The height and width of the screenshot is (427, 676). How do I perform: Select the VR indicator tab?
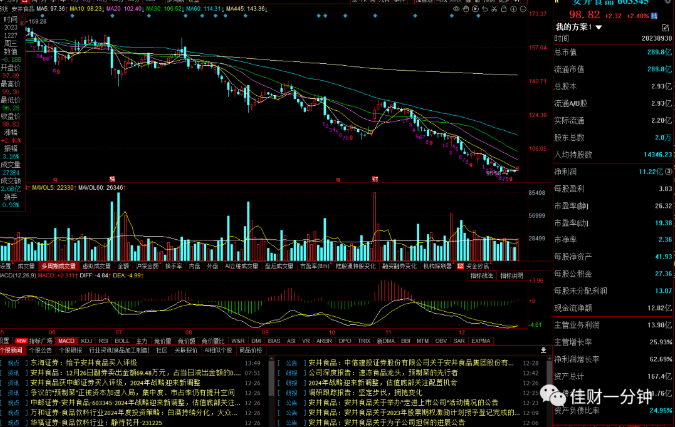(306, 341)
